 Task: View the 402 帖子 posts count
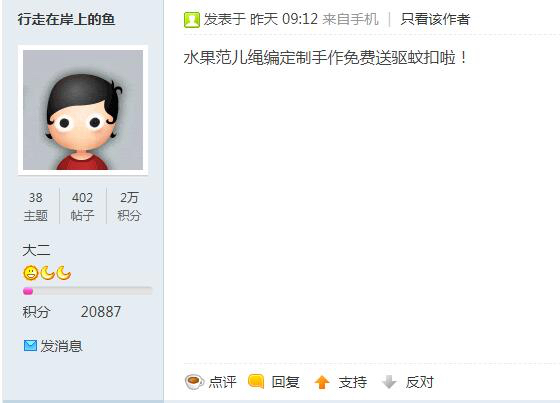click(82, 207)
